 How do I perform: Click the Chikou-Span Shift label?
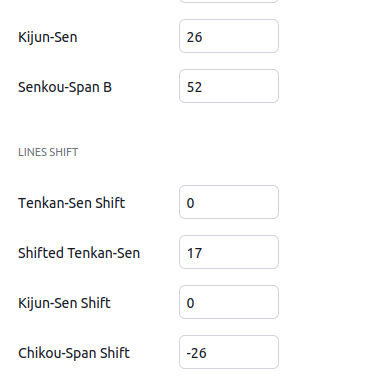(x=74, y=353)
